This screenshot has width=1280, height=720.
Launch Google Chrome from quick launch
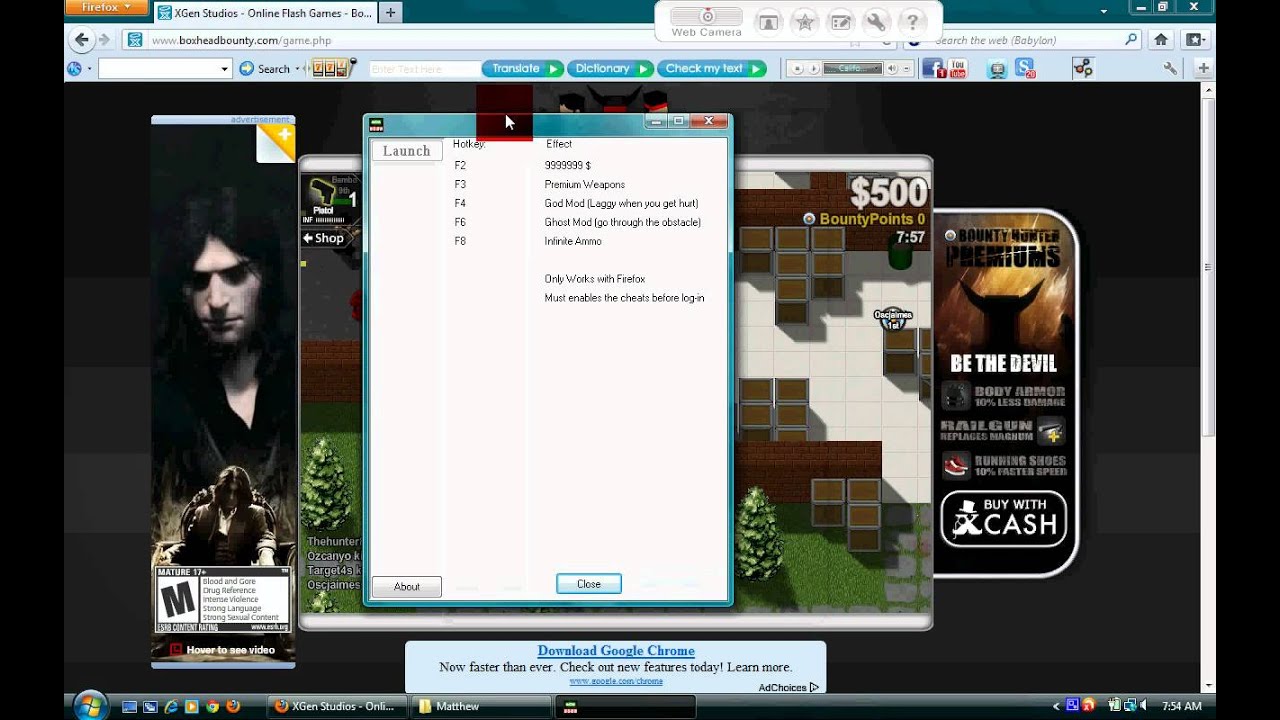pos(212,706)
